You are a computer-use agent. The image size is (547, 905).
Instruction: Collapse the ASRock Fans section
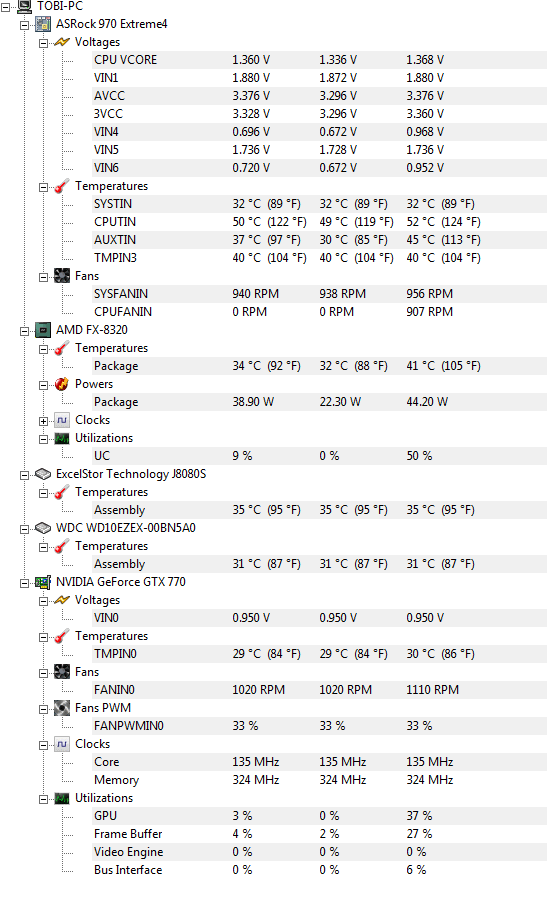pos(43,277)
